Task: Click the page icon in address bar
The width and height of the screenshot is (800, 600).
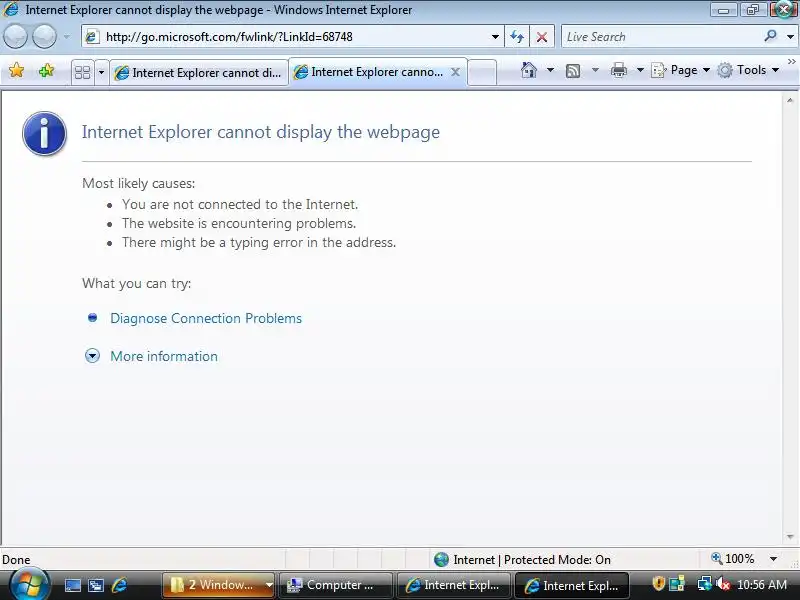Action: click(92, 37)
